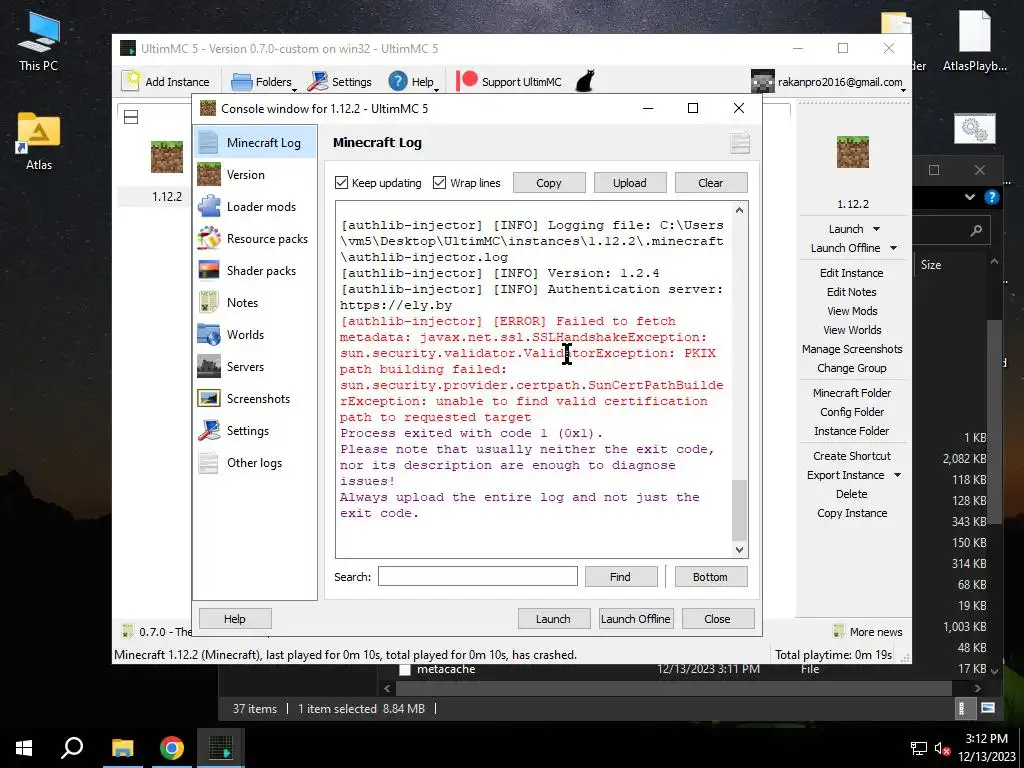
Task: Open the Folders dropdown in the toolbar
Action: pos(263,82)
